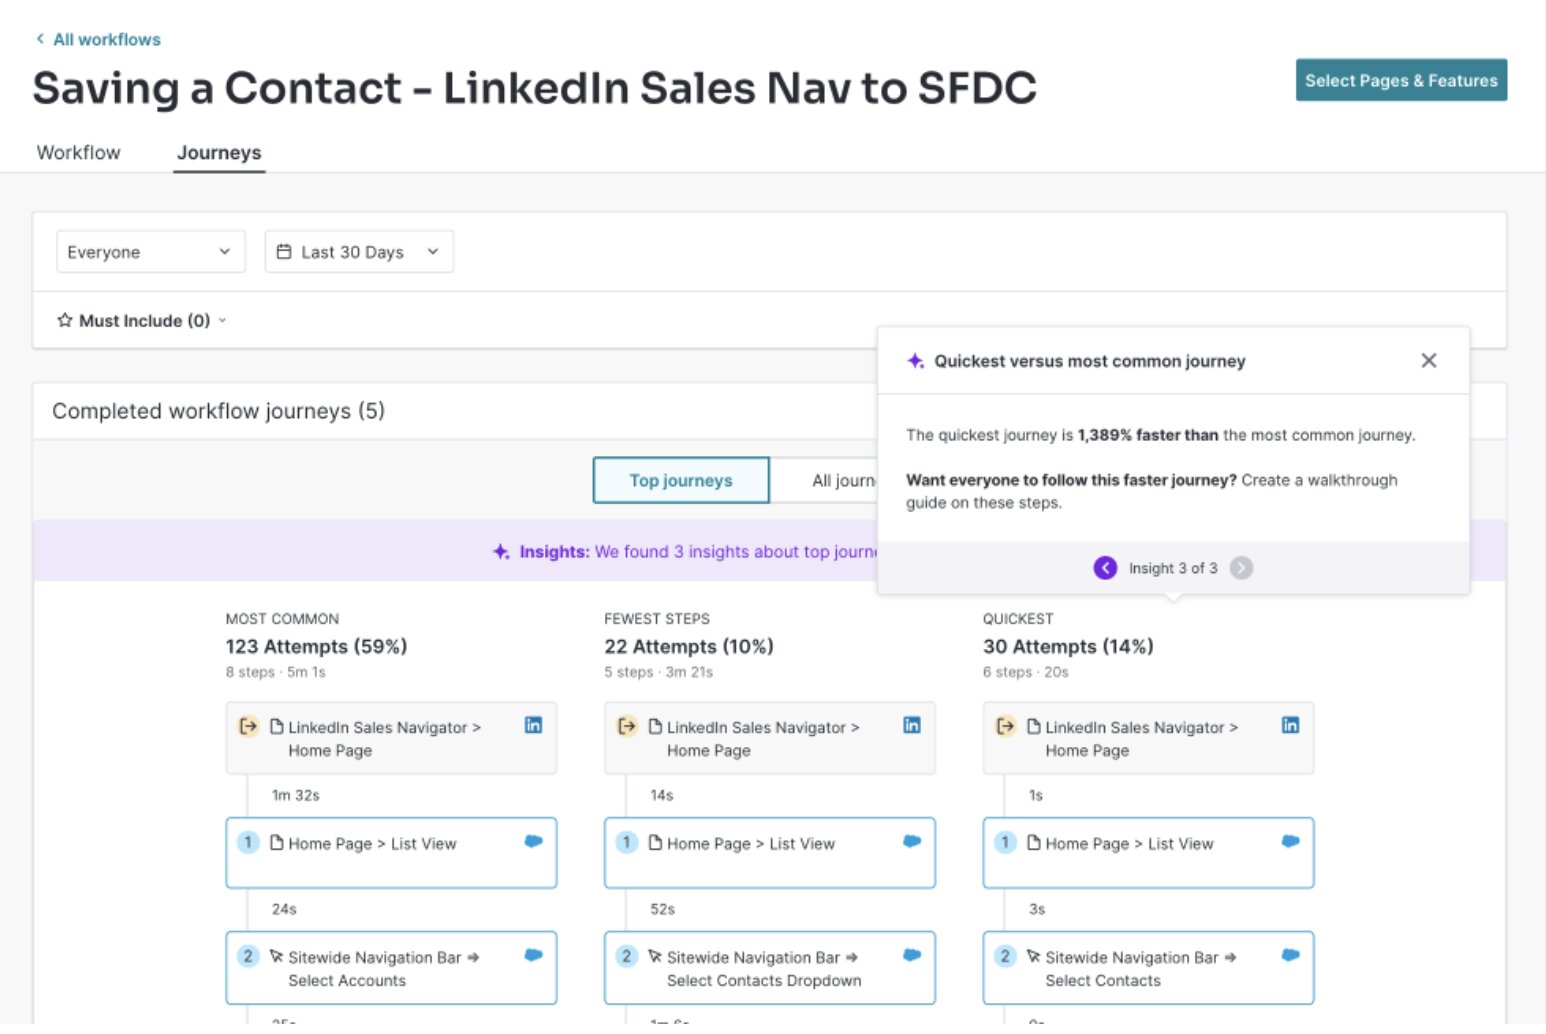Select the Top journeys tab
This screenshot has width=1546, height=1034.
click(x=681, y=480)
